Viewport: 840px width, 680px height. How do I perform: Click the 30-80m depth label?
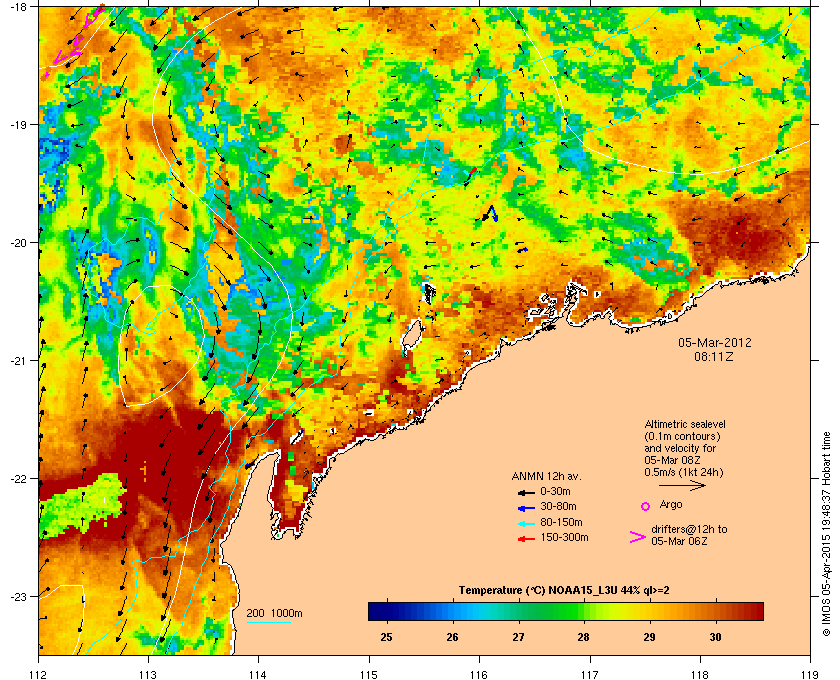[x=558, y=506]
